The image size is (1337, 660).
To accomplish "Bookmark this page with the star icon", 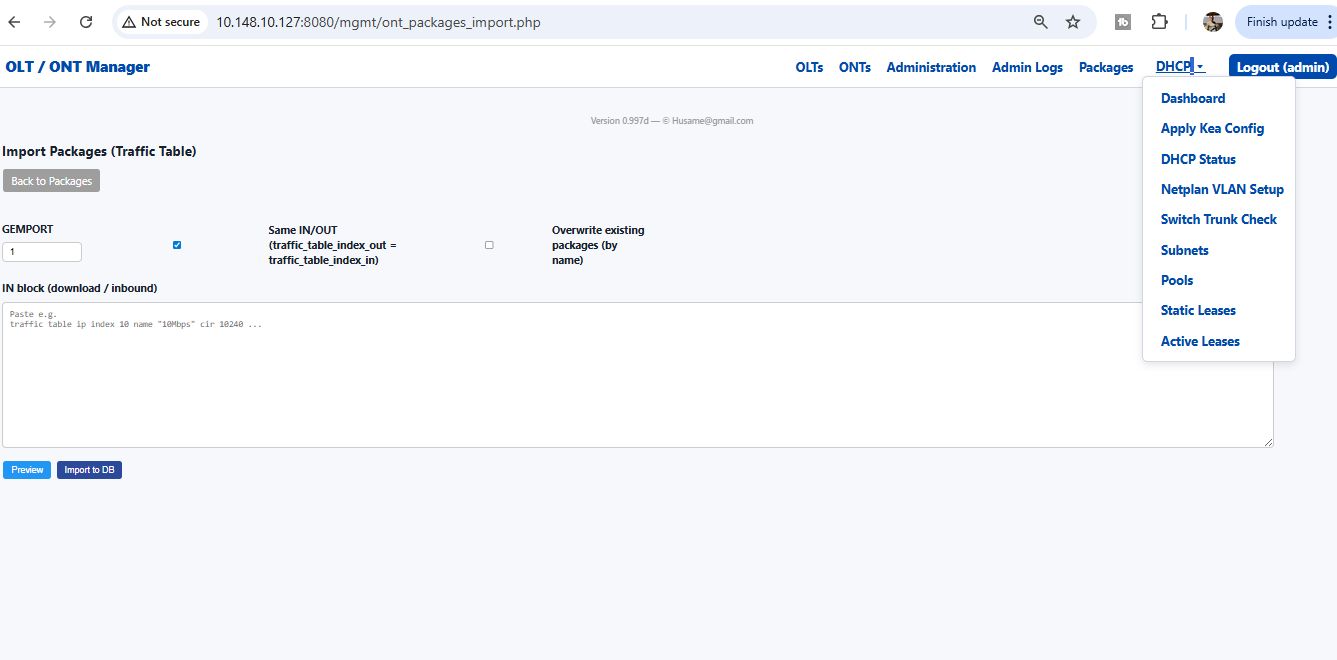I will pyautogui.click(x=1072, y=20).
